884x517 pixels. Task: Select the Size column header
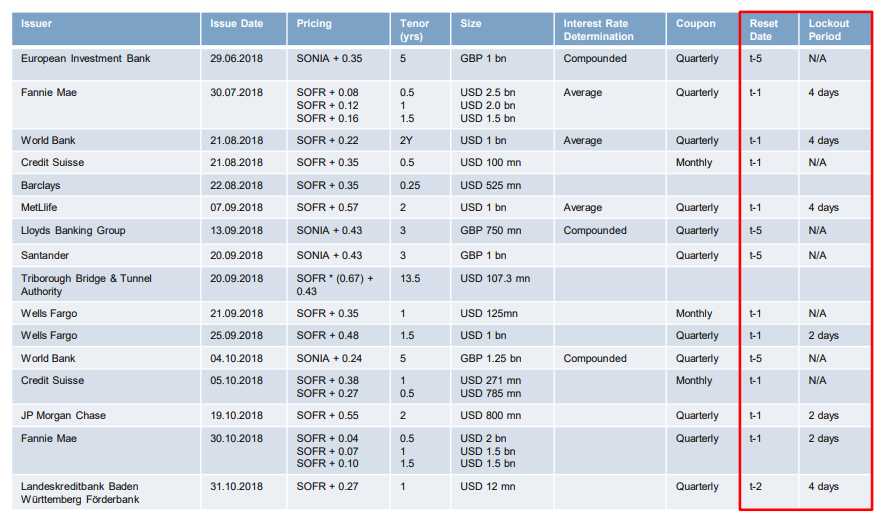click(x=502, y=29)
